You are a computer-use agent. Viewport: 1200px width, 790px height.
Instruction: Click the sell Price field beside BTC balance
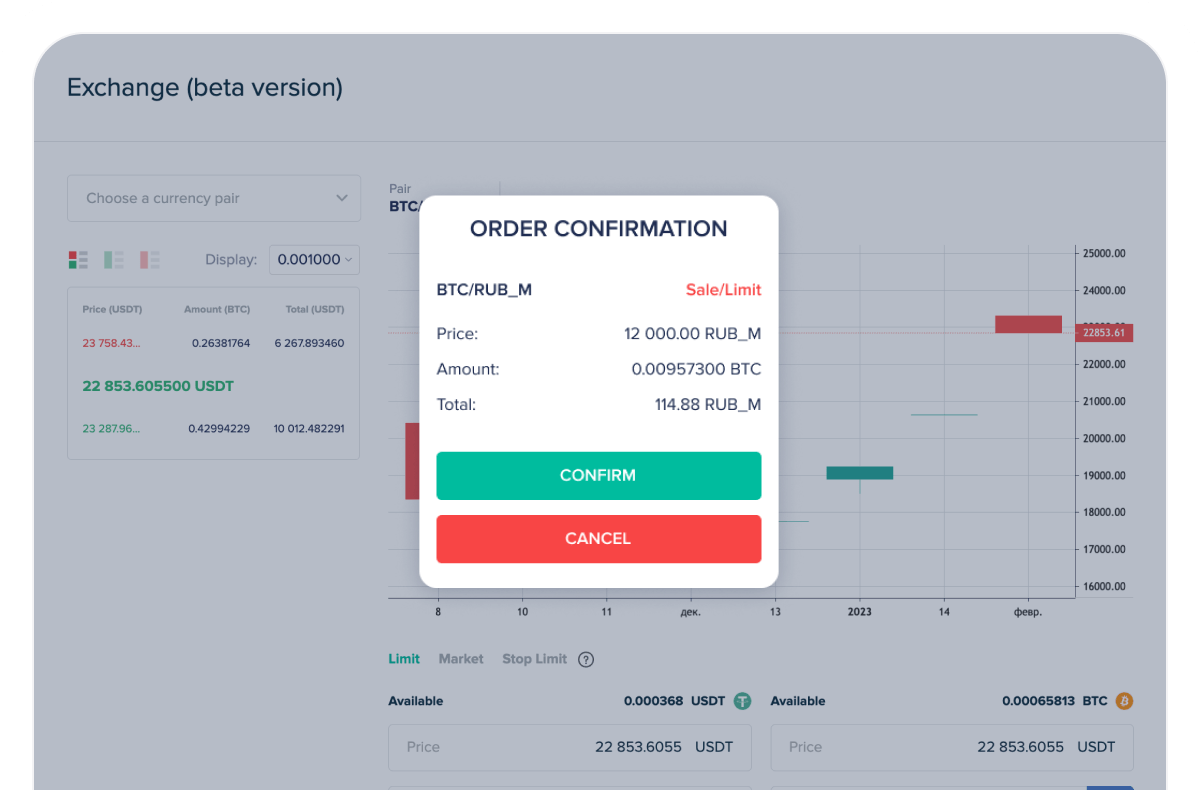951,747
